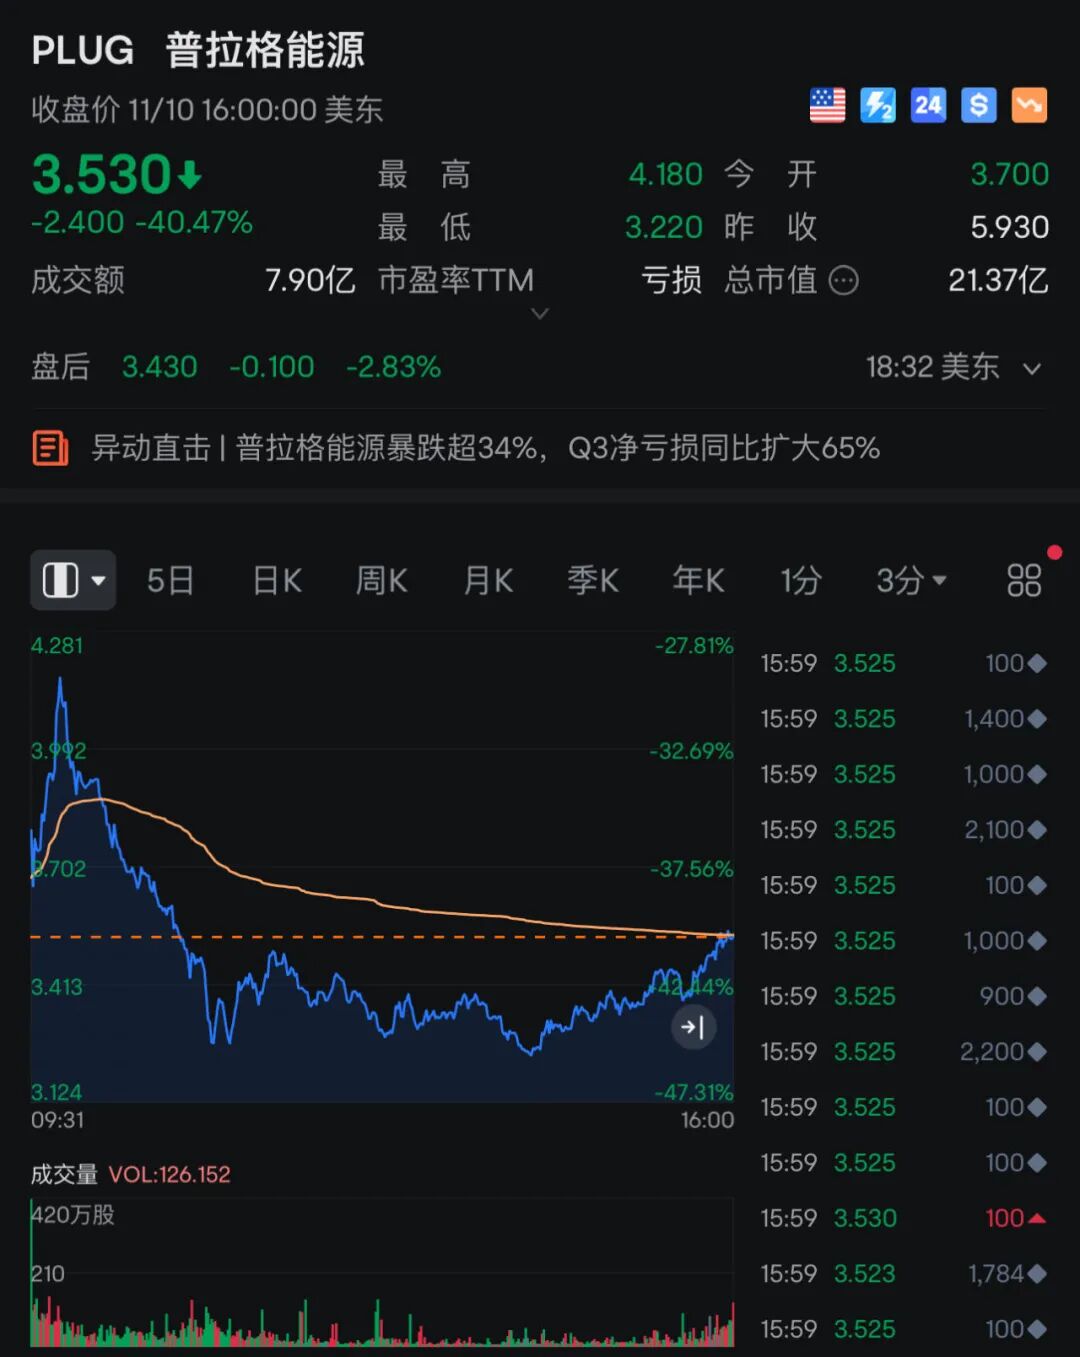The height and width of the screenshot is (1357, 1080).
Task: Switch to the 日K chart tab
Action: coord(277,580)
